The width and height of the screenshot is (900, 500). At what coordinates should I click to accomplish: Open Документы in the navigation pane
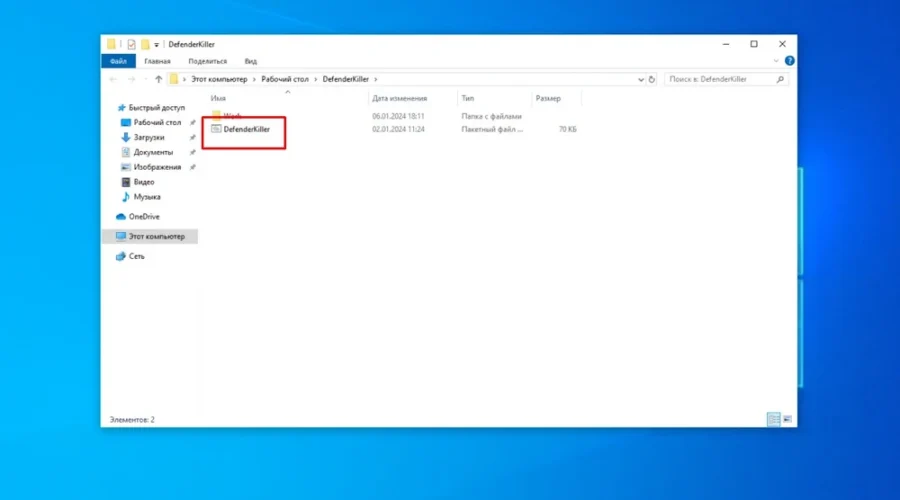[153, 152]
